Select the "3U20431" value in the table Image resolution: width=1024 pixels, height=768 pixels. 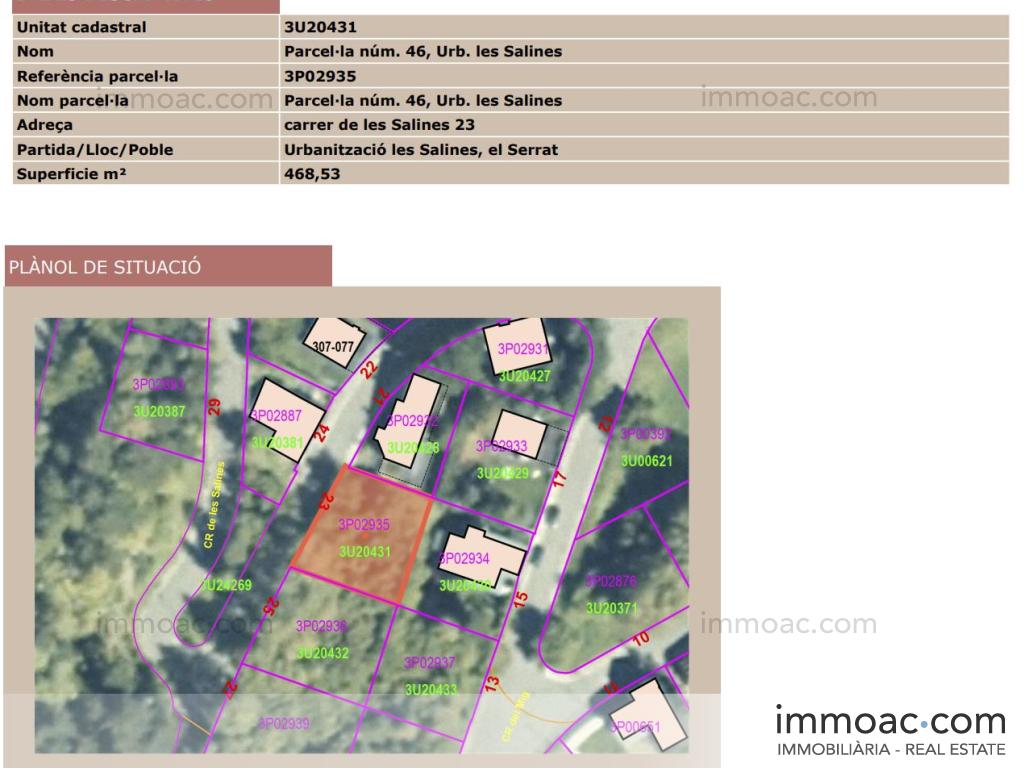pos(320,27)
